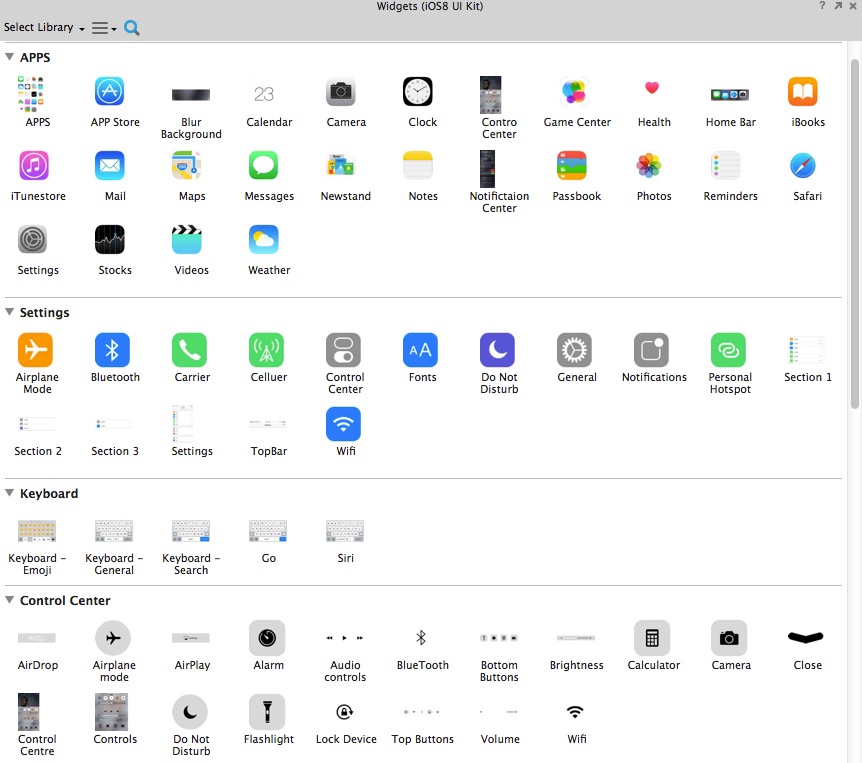Choose the iBooks widget
This screenshot has width=862, height=763.
click(803, 91)
